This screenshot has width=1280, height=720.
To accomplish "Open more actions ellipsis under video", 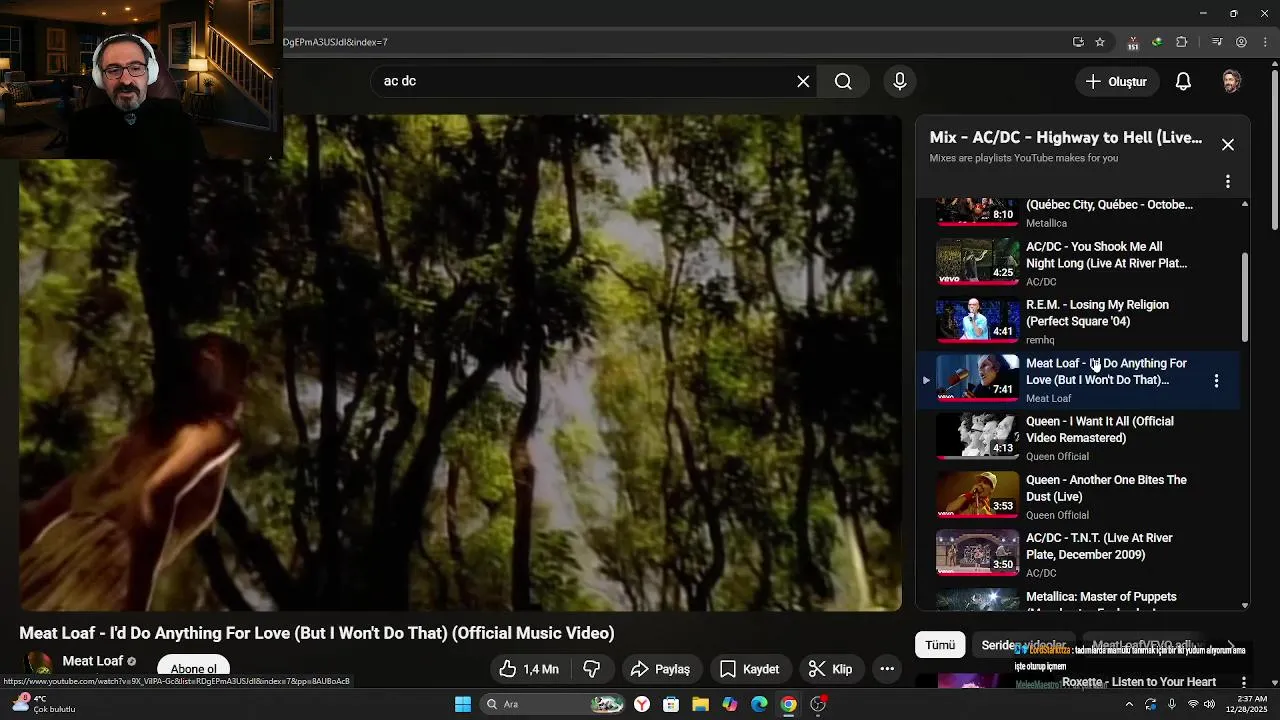I will click(887, 669).
